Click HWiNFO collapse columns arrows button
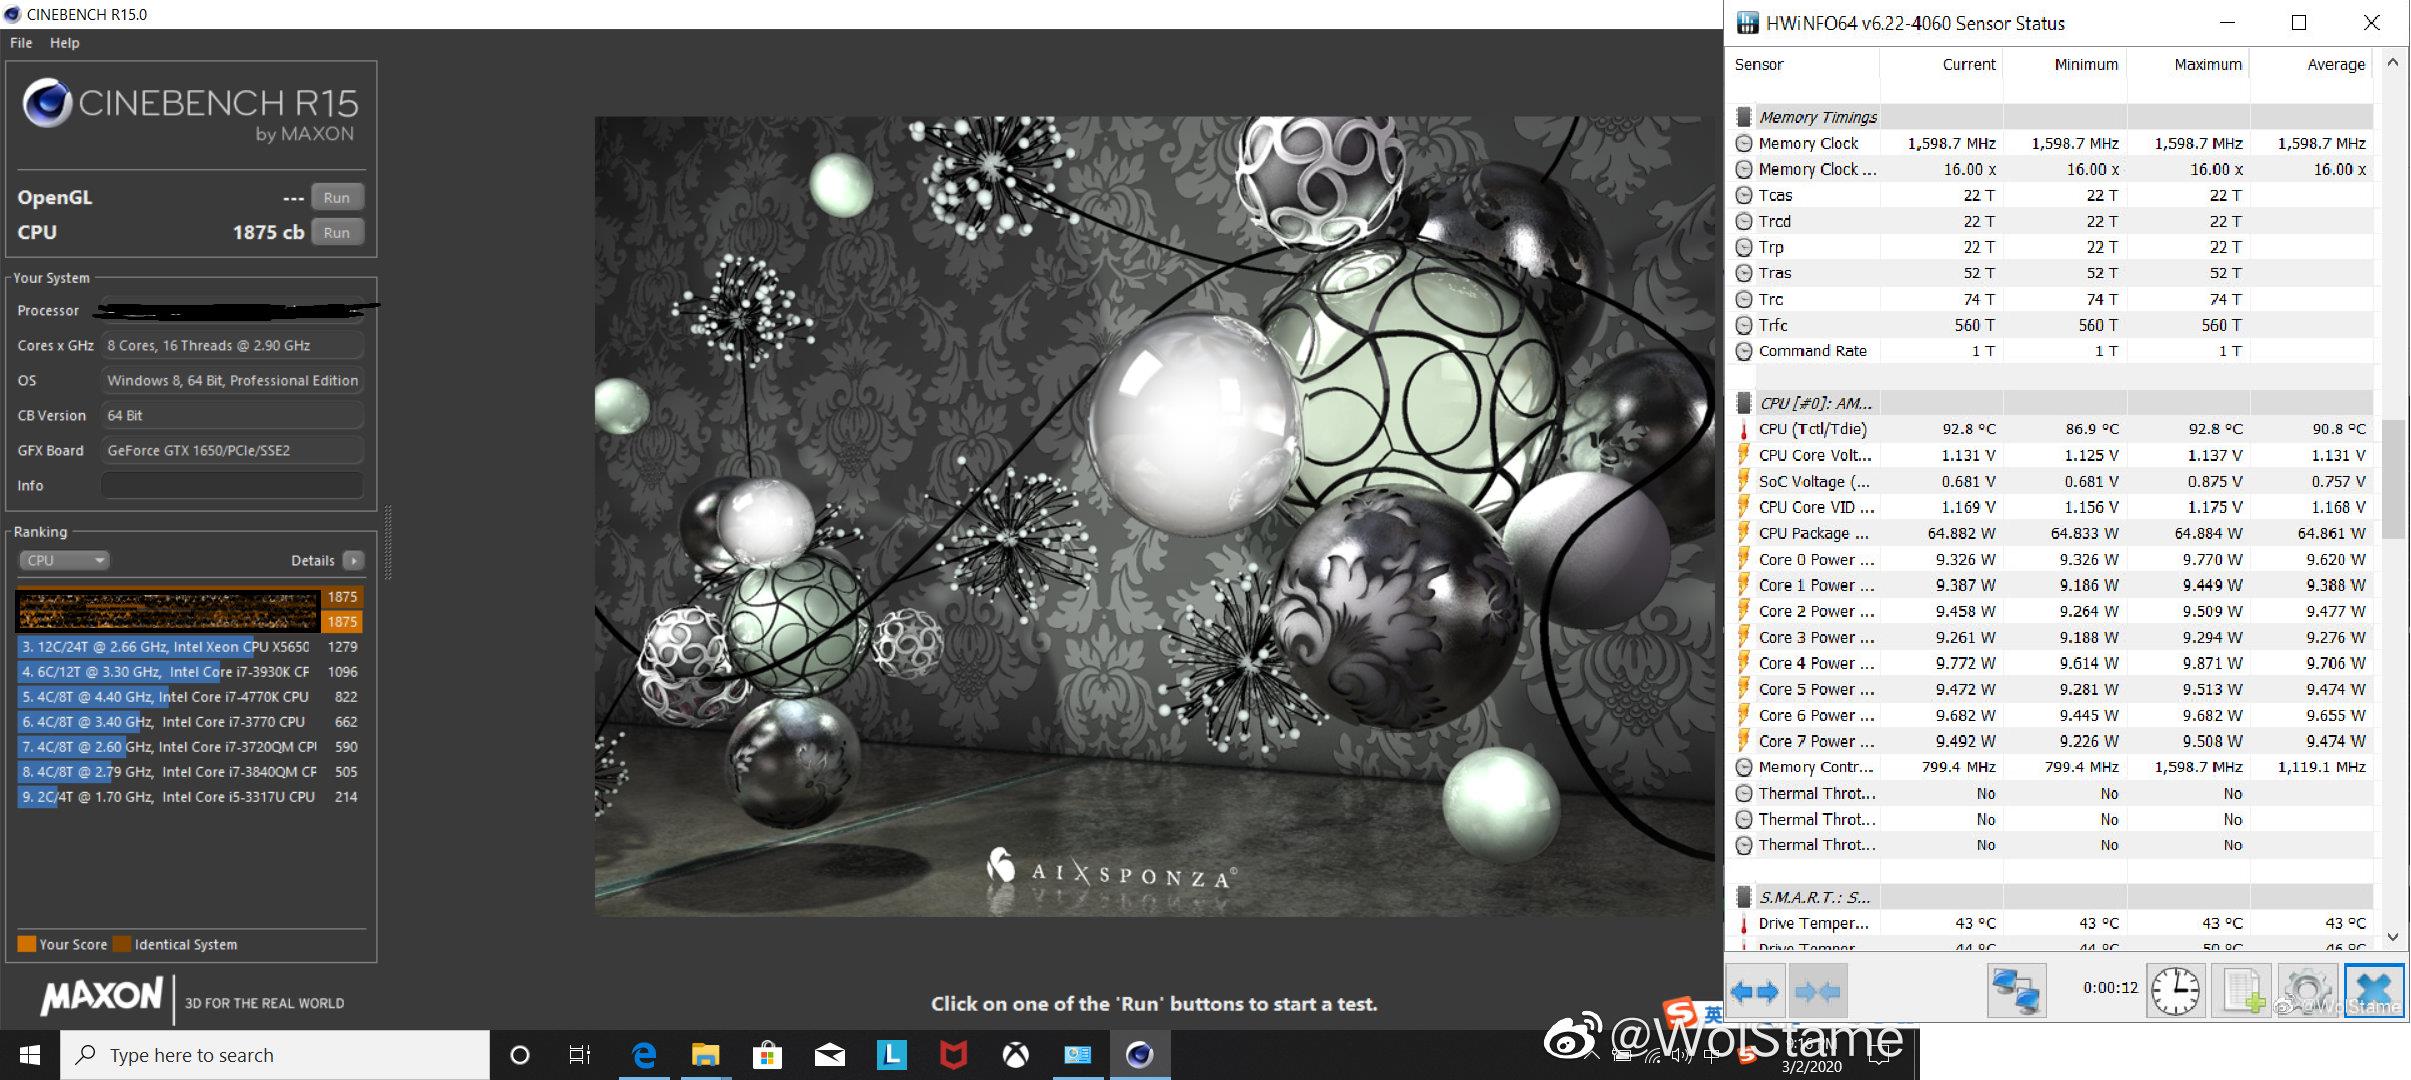 tap(1818, 991)
